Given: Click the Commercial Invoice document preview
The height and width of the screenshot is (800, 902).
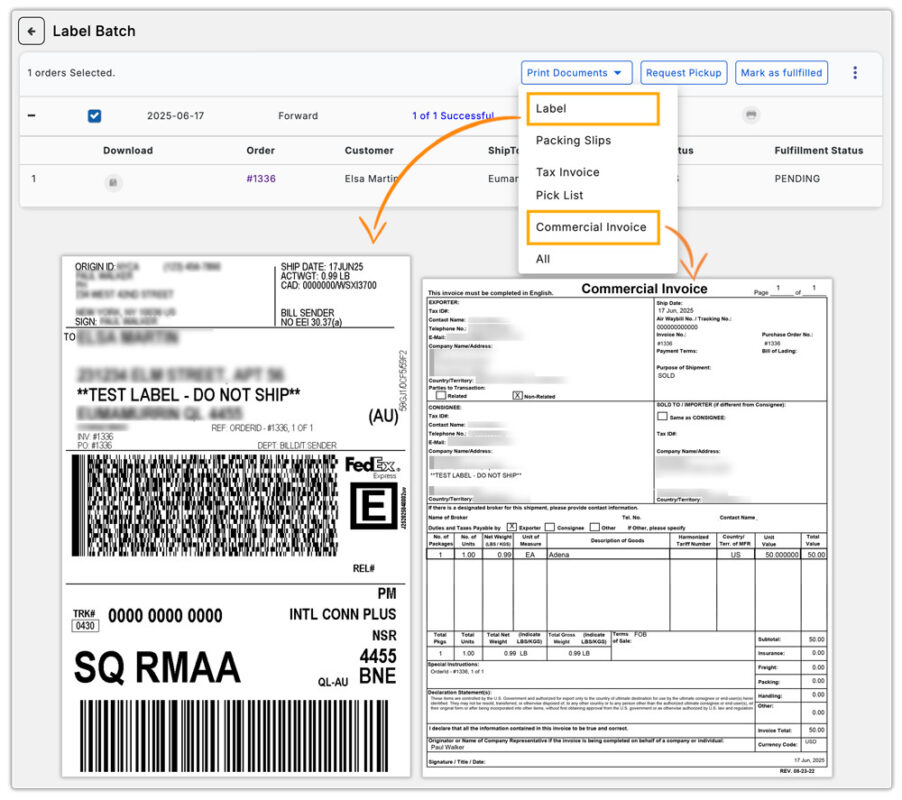Looking at the screenshot, I should (626, 527).
